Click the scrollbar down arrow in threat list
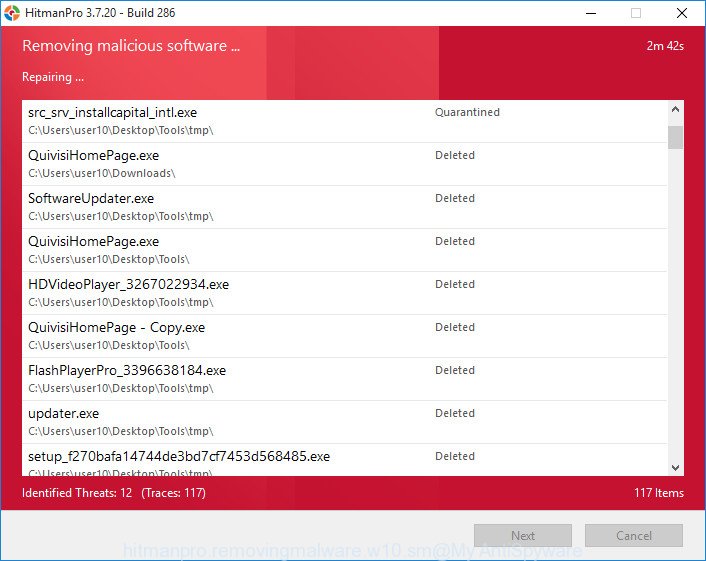The height and width of the screenshot is (561, 706). coord(675,467)
